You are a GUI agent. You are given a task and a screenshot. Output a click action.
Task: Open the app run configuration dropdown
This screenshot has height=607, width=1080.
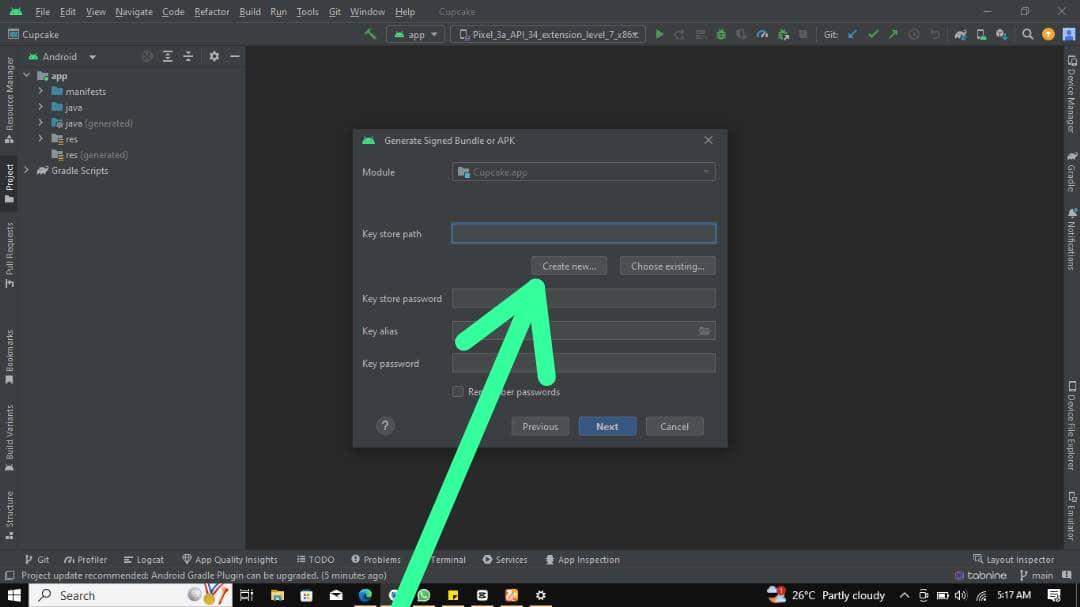click(x=415, y=34)
